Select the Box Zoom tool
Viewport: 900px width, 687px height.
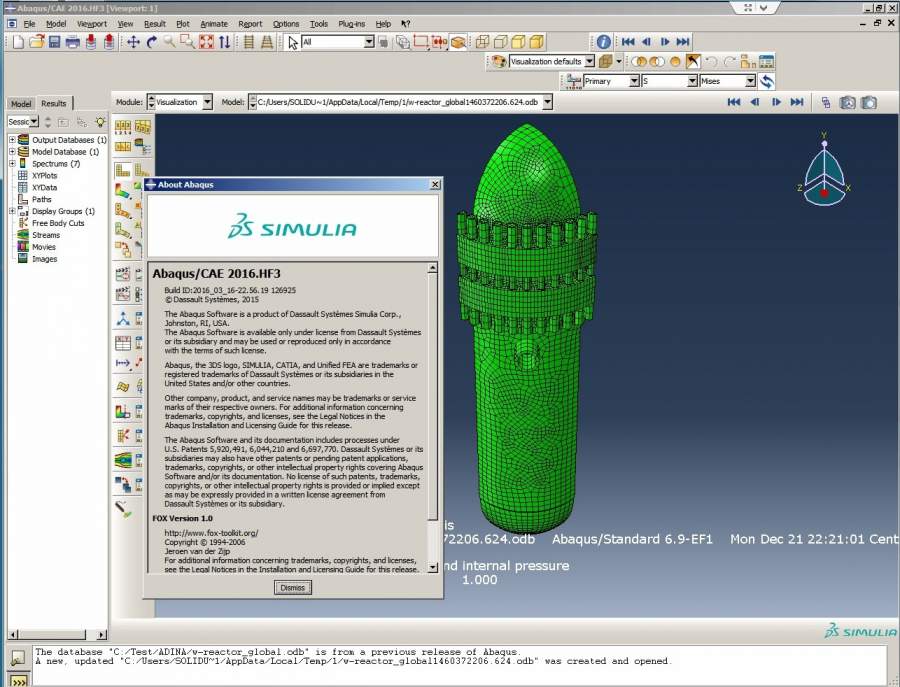[x=187, y=42]
